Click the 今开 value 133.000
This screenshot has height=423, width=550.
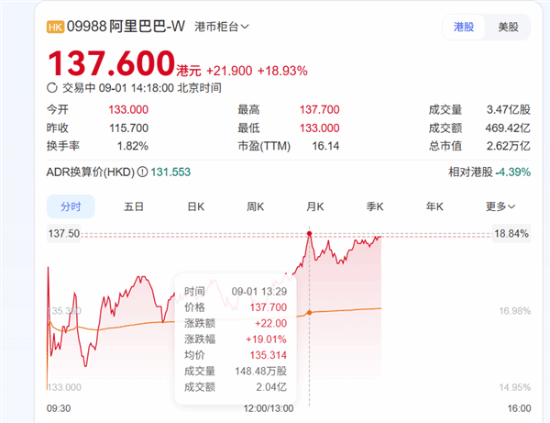(128, 110)
